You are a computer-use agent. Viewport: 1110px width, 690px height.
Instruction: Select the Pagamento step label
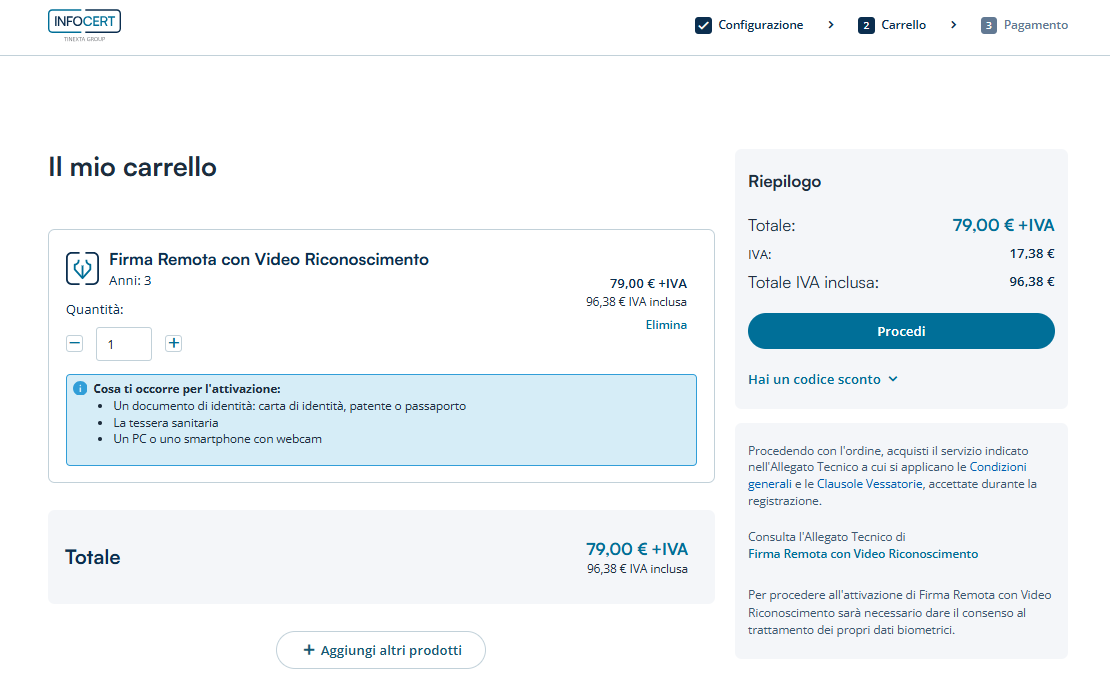(x=1036, y=25)
